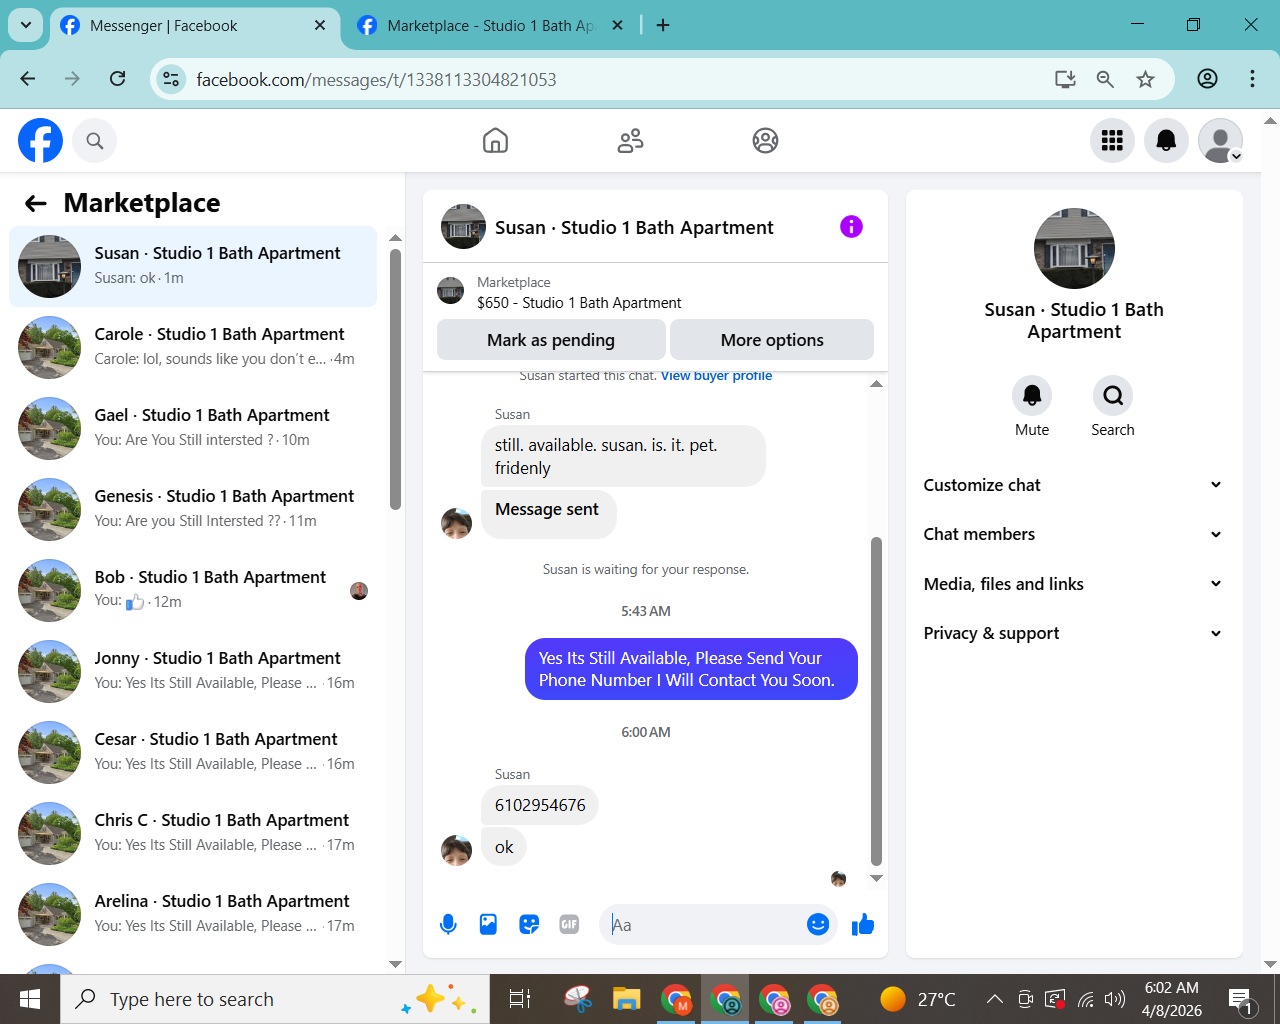Click the phone number message 6102954676
Viewport: 1280px width, 1024px height.
540,805
